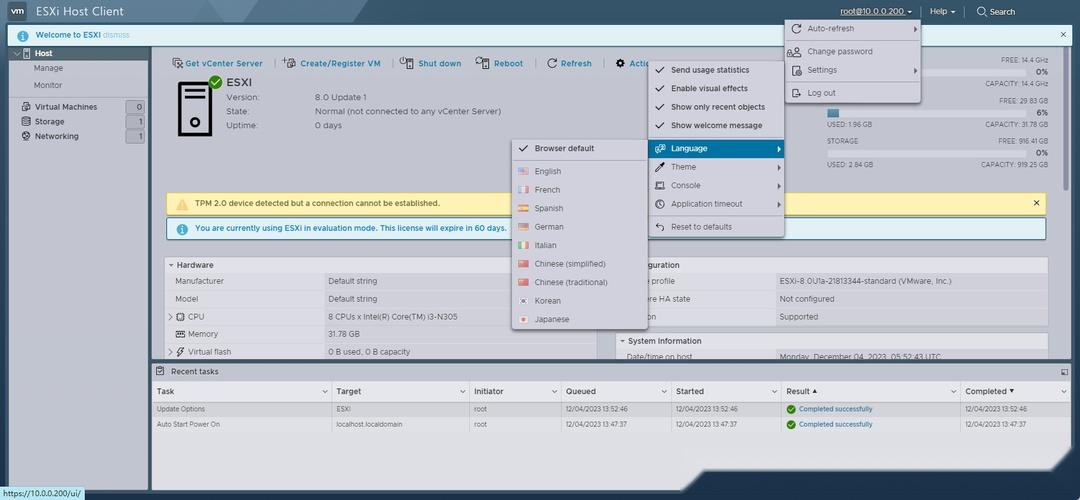
Task: Expand the CPU hardware row
Action: tap(170, 317)
